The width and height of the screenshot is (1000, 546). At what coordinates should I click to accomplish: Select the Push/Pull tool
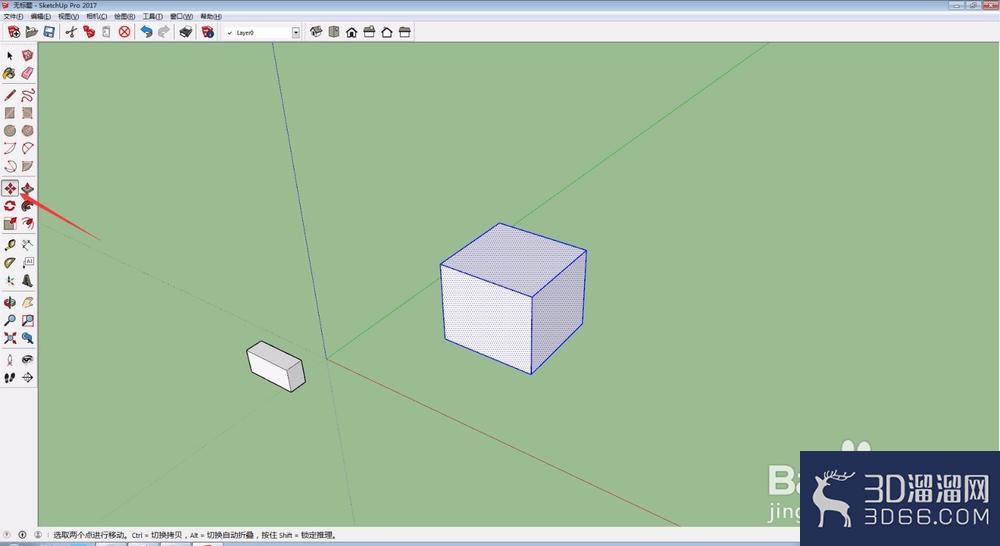(27, 188)
